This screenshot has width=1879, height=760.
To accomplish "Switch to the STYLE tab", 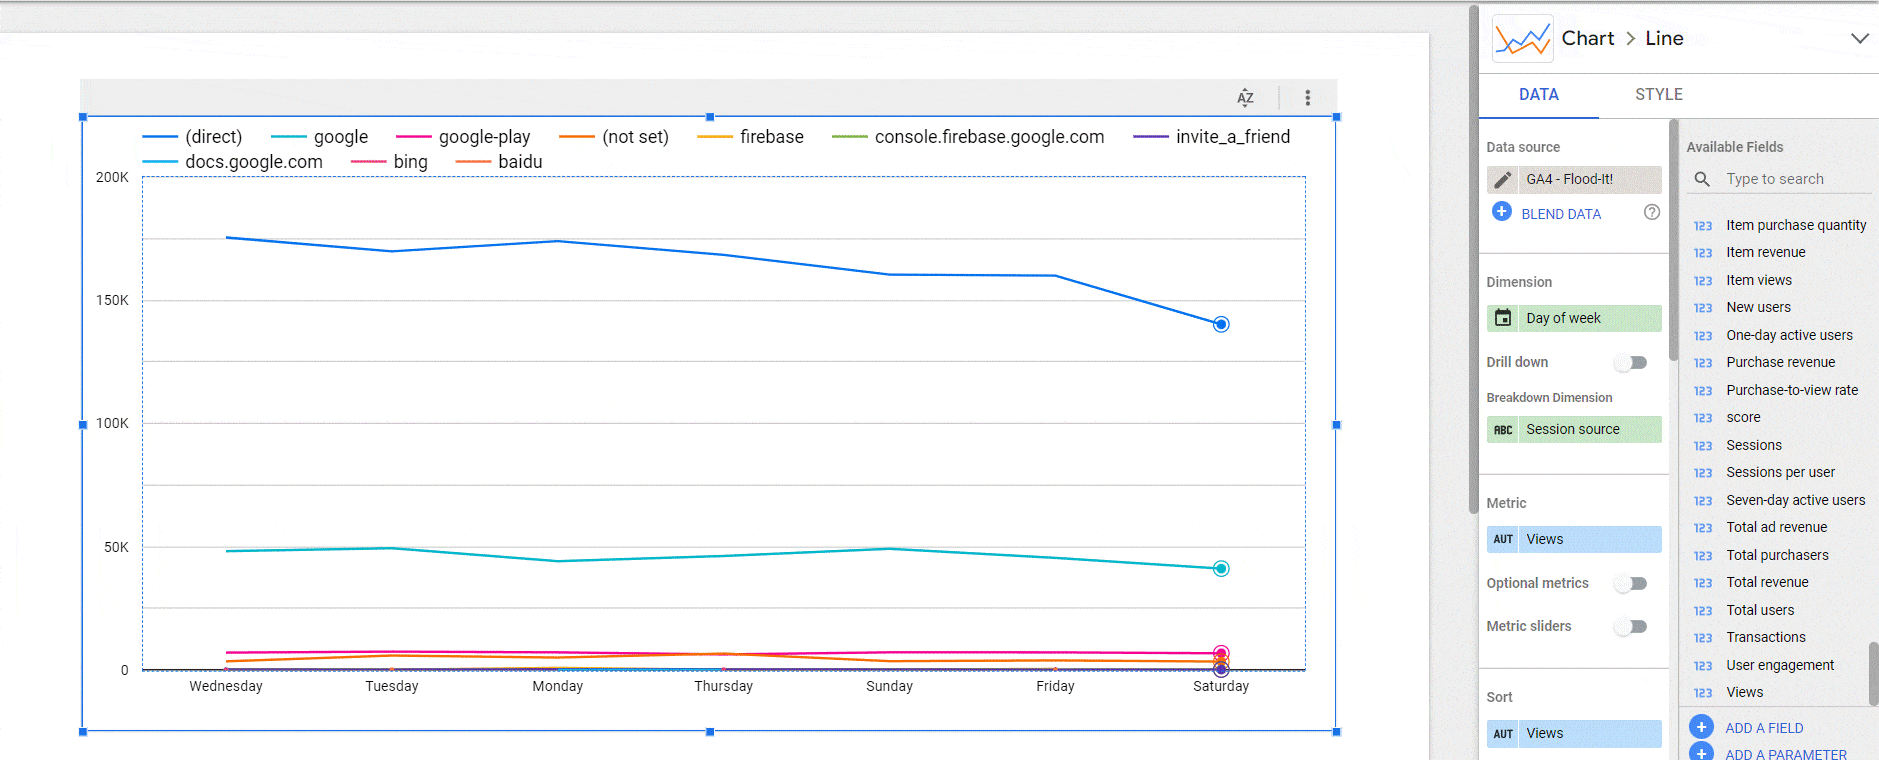I will 1658,94.
